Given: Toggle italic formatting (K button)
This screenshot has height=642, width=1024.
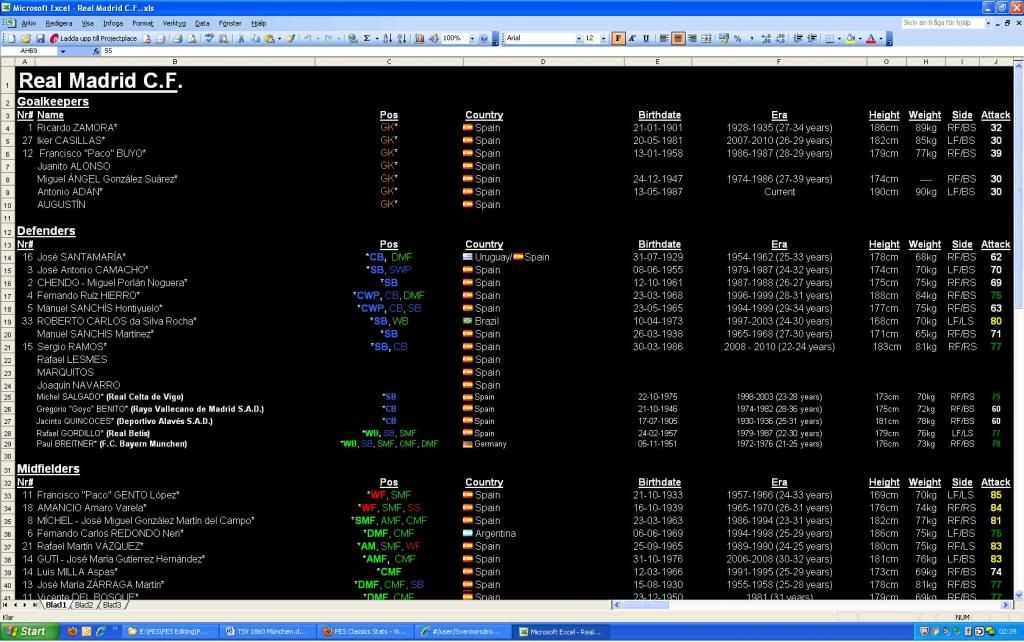Looking at the screenshot, I should (632, 39).
